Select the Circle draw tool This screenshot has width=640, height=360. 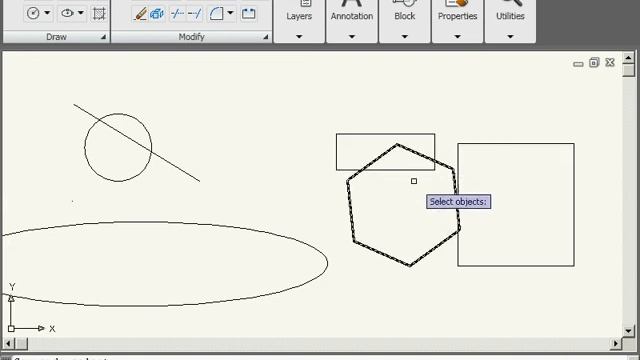(33, 13)
